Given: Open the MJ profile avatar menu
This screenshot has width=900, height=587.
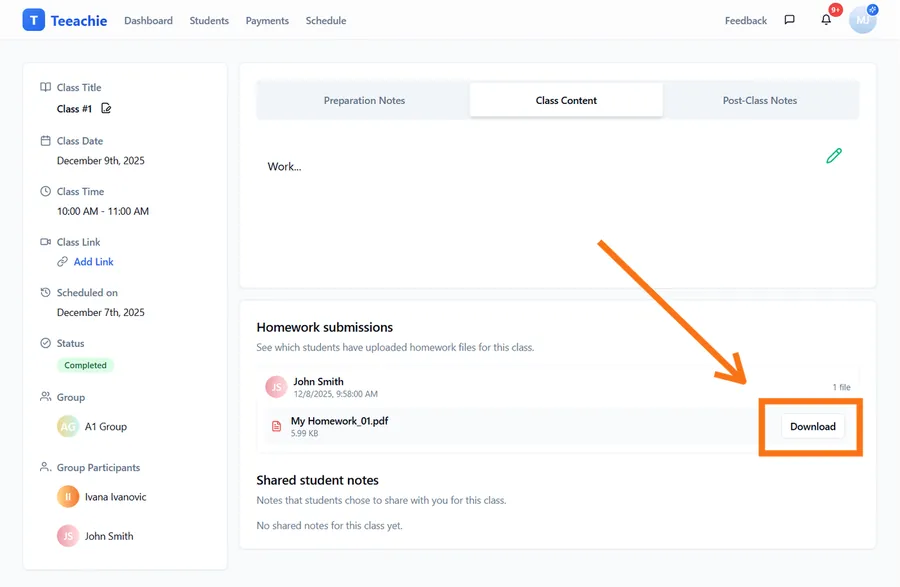Looking at the screenshot, I should [x=862, y=19].
